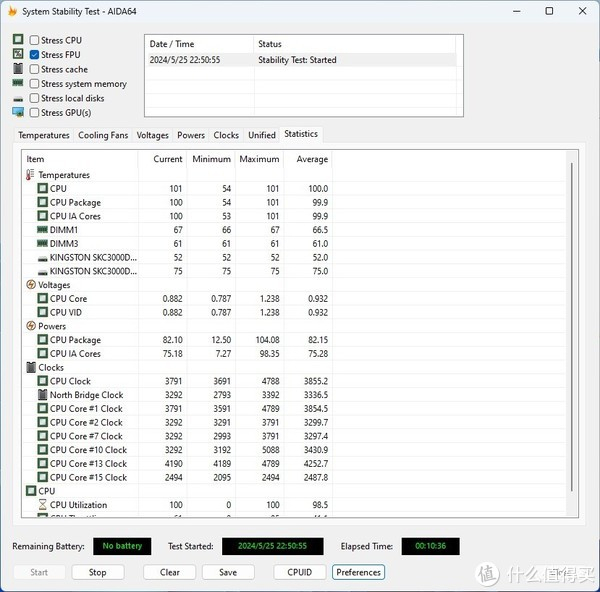Click Test Started timestamp display

[272, 546]
